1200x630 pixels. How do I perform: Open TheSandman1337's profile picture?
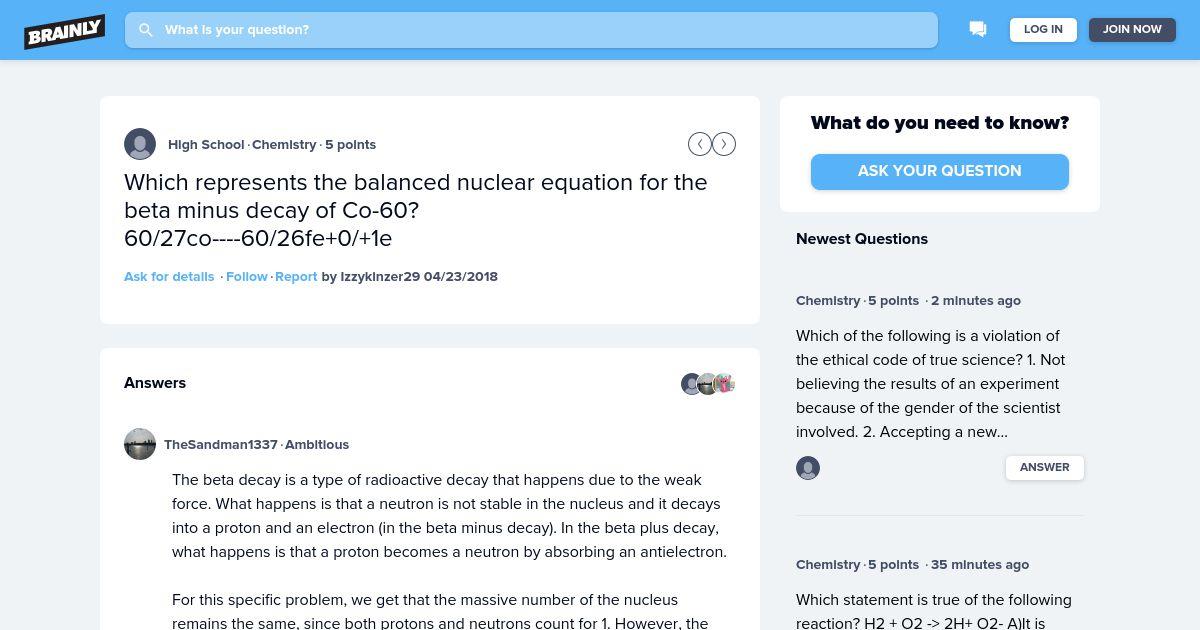coord(140,444)
